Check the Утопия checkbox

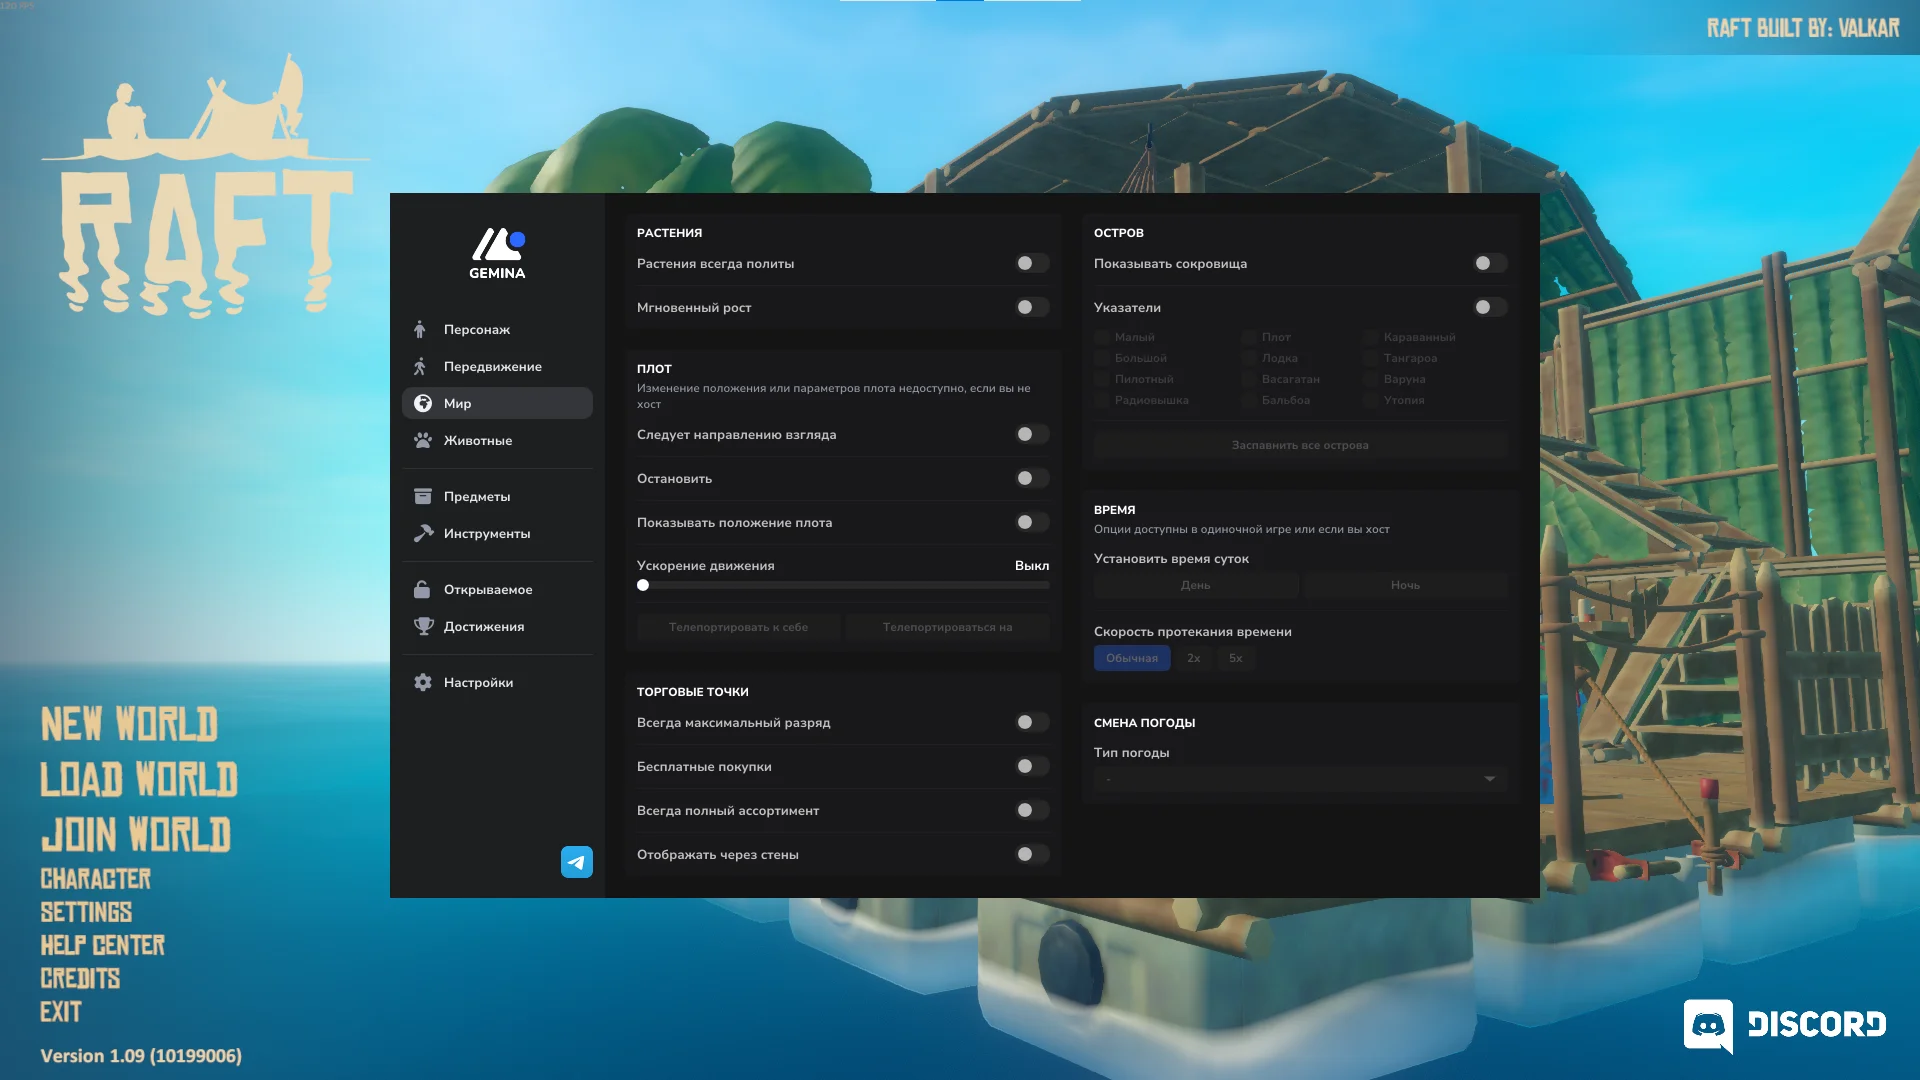click(1370, 400)
